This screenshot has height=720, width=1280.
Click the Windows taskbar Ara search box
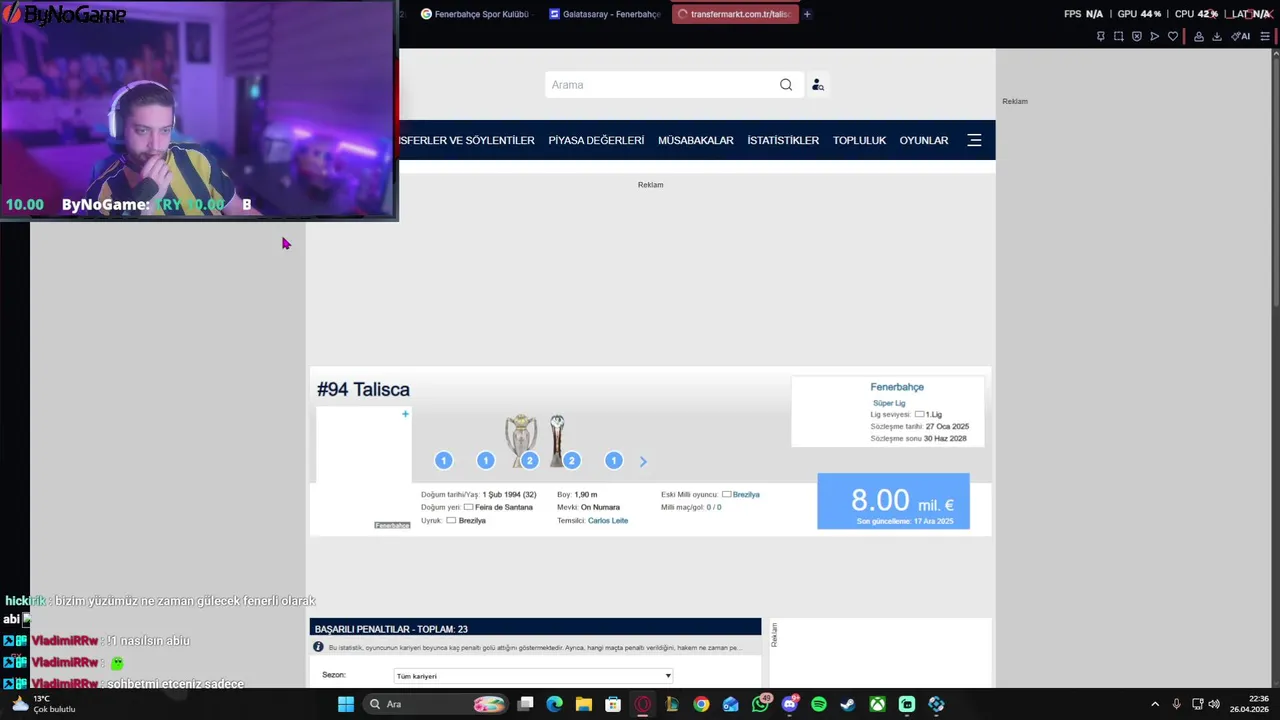pos(435,704)
